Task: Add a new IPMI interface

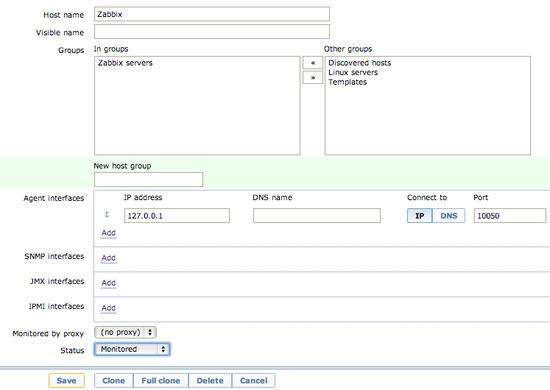Action: click(108, 308)
